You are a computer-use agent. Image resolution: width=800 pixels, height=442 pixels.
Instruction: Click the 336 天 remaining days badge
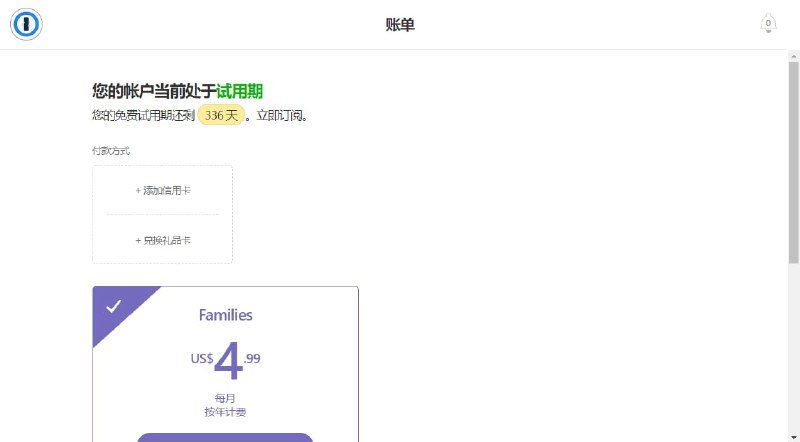coord(221,115)
